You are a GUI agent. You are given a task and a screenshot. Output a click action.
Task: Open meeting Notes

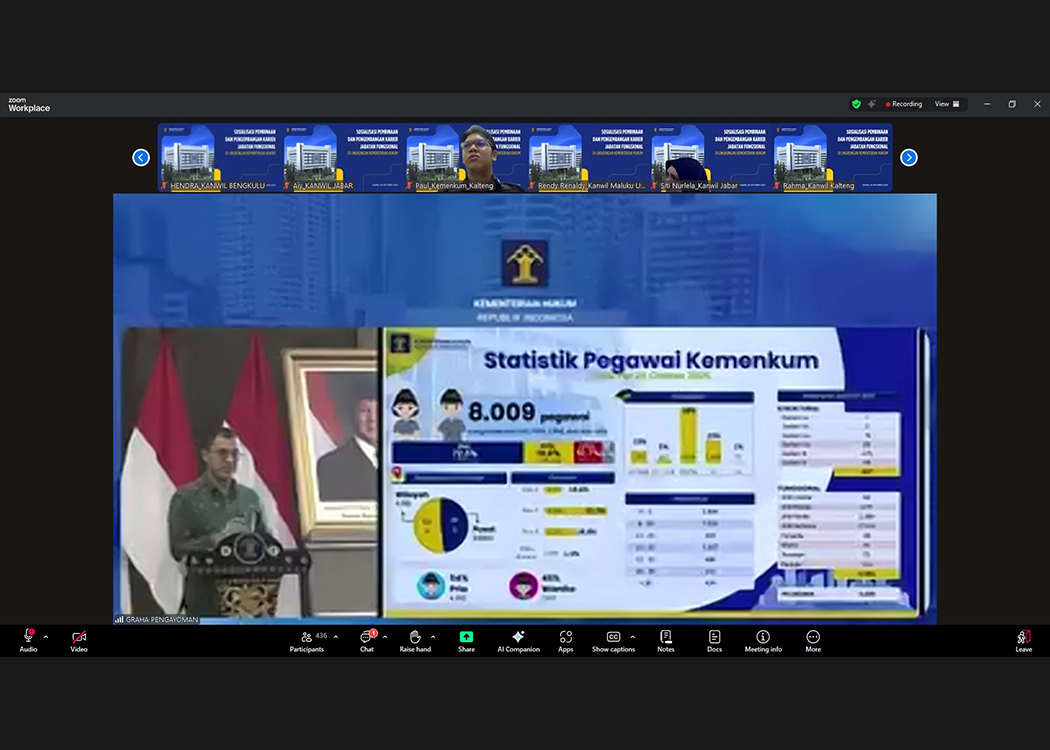[665, 641]
